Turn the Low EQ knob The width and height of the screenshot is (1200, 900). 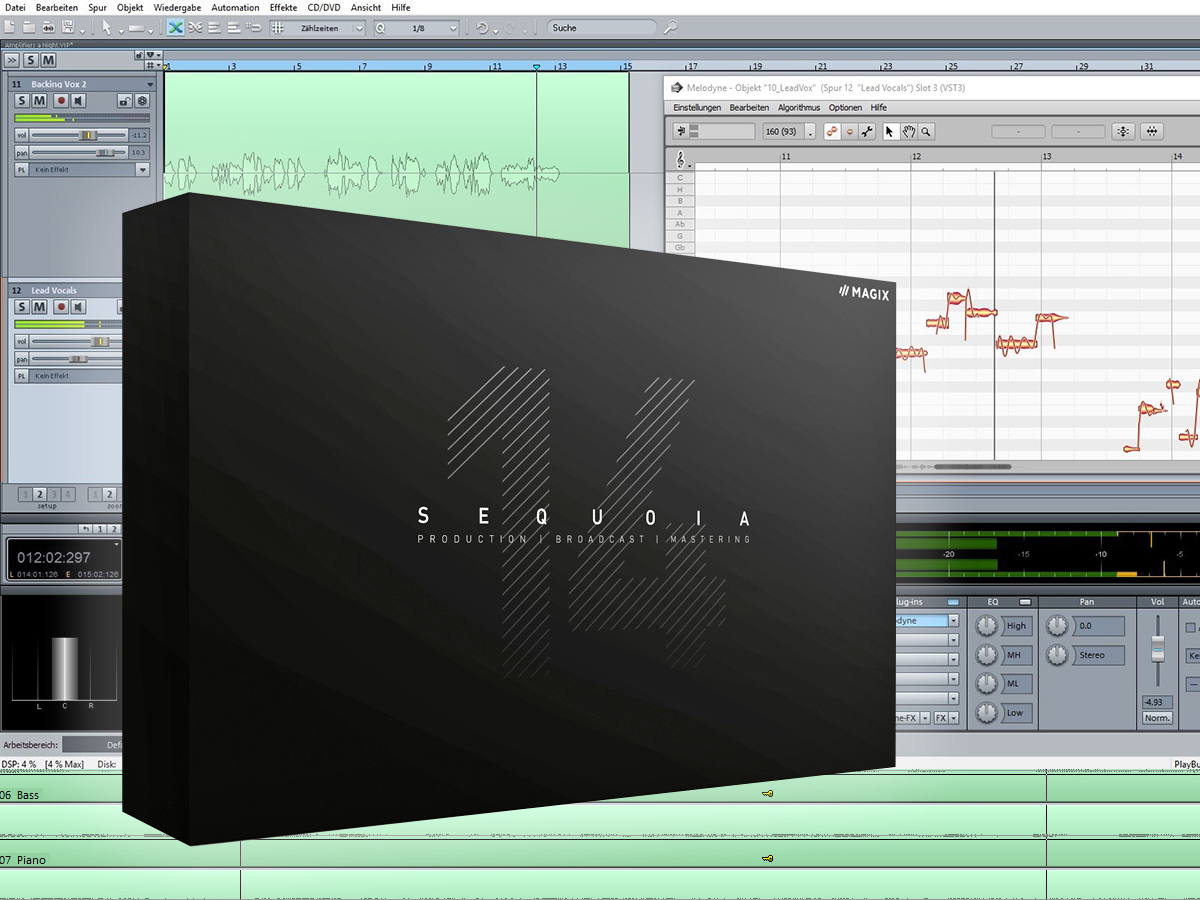pyautogui.click(x=988, y=712)
